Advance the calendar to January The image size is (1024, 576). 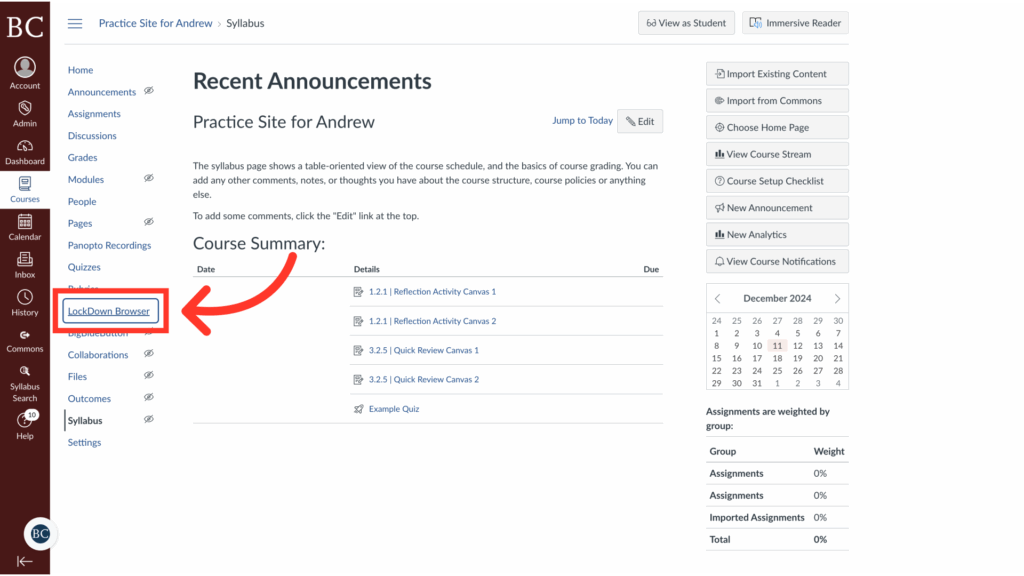point(840,297)
